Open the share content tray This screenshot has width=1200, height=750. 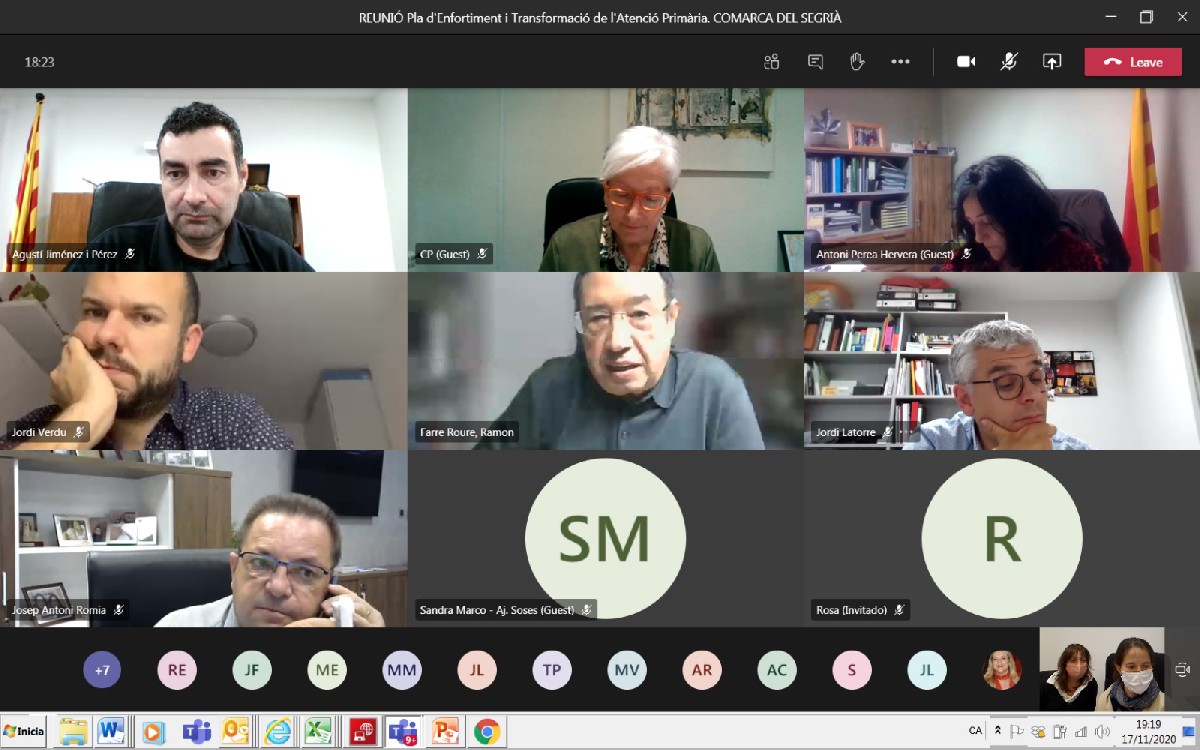click(1052, 62)
